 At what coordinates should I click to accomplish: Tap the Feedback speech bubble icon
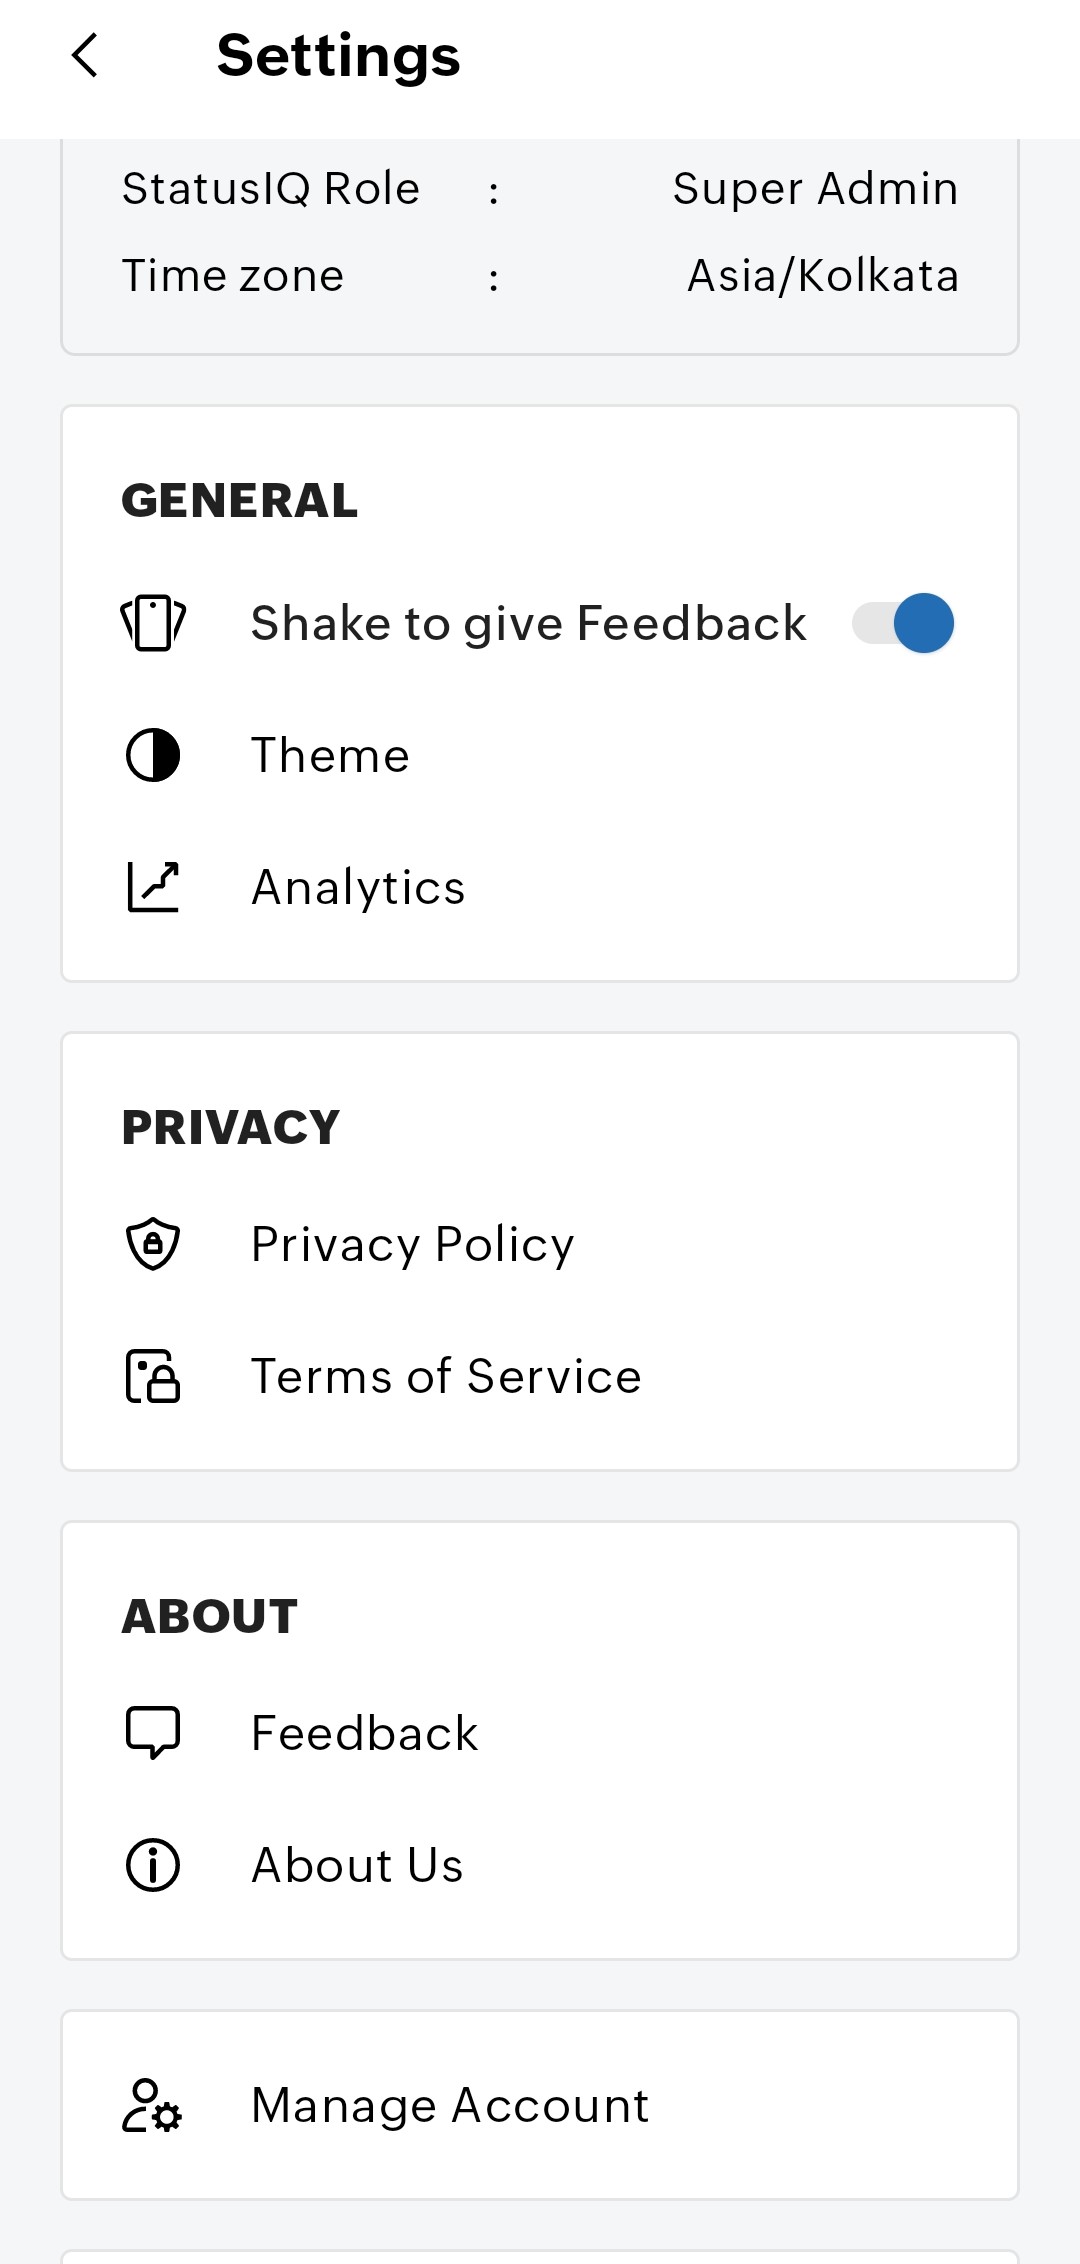pyautogui.click(x=153, y=1732)
